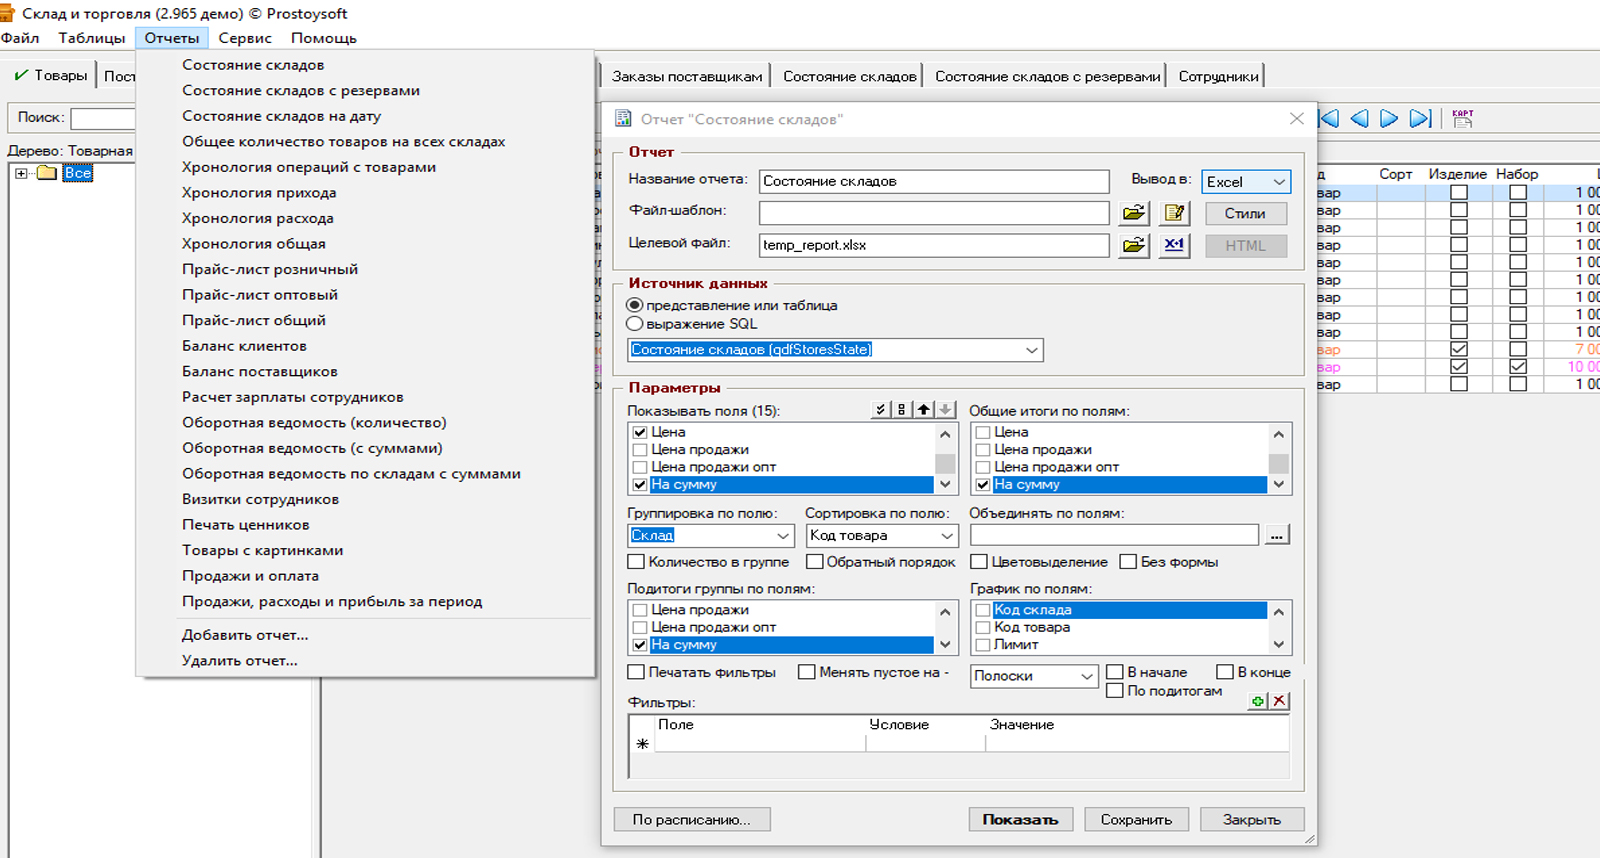This screenshot has height=858, width=1600.
Task: Click down arrow of show fields list scrollbar
Action: click(x=945, y=484)
